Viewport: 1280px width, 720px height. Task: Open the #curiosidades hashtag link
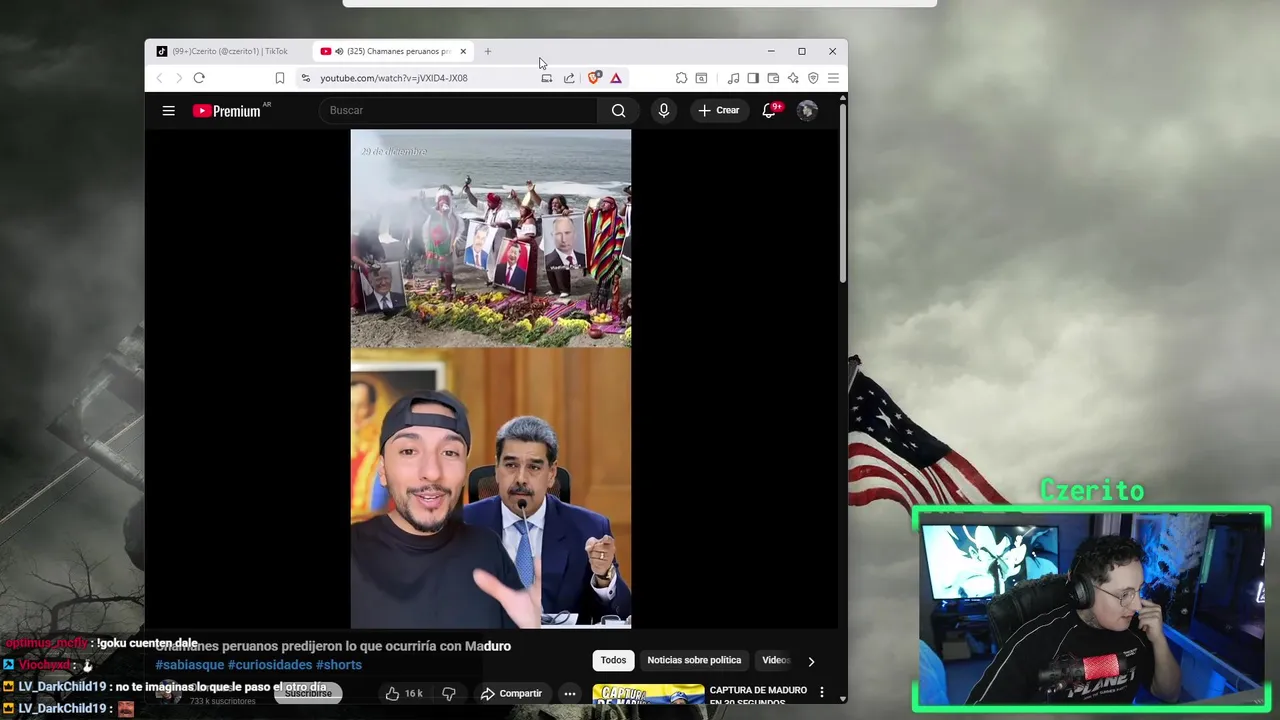270,665
